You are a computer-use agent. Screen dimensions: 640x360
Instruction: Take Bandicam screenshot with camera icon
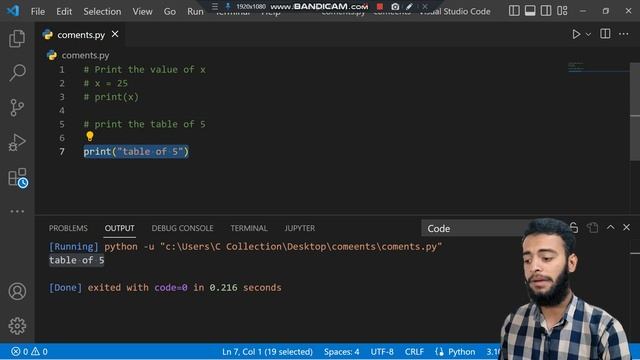[395, 7]
